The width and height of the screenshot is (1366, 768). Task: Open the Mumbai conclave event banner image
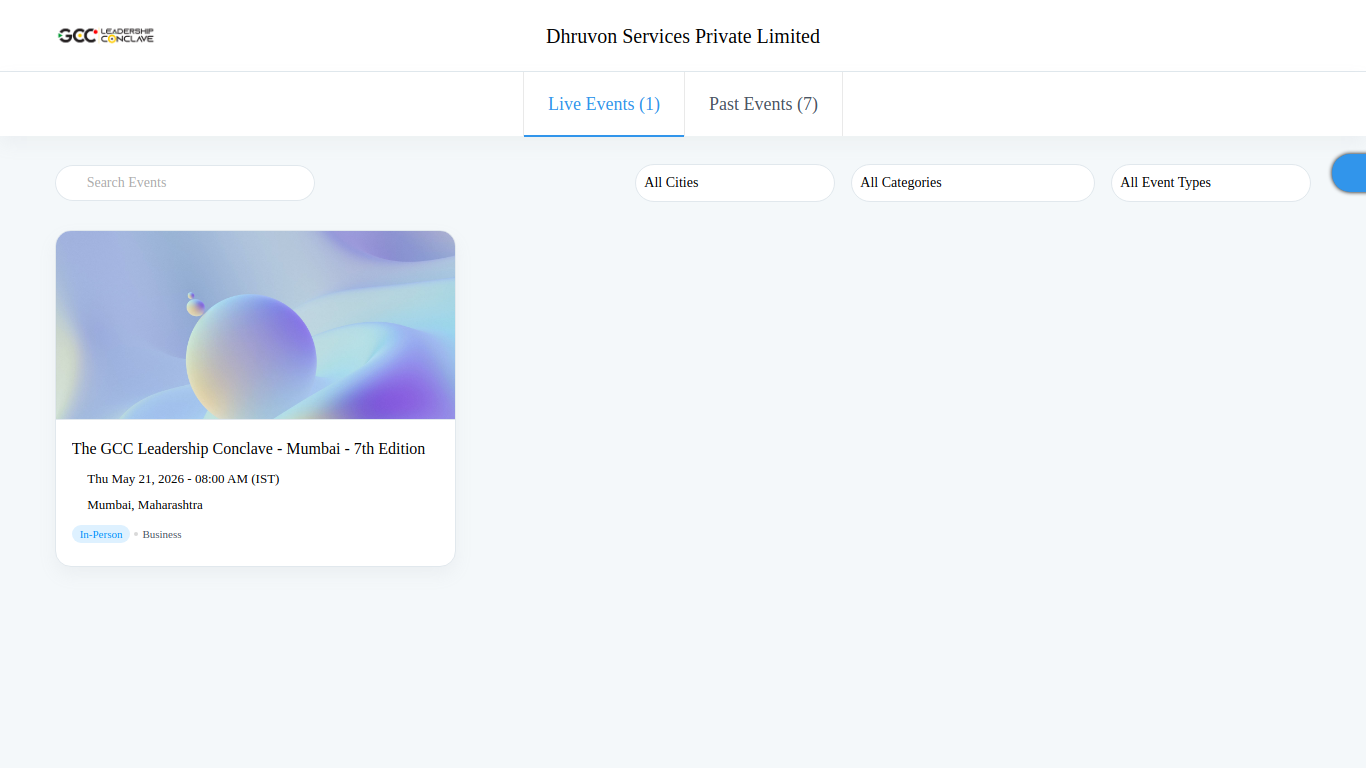click(x=255, y=325)
